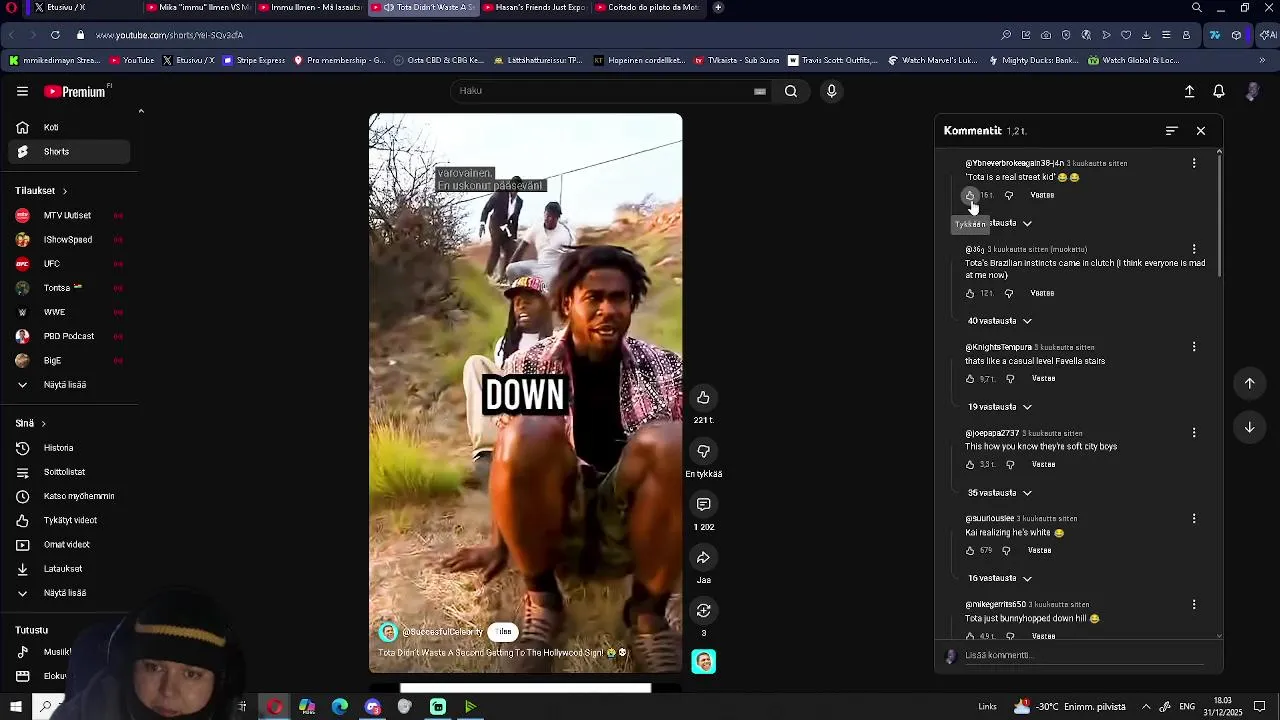Open Historia in the sidebar
This screenshot has width=1280, height=720.
(70, 448)
